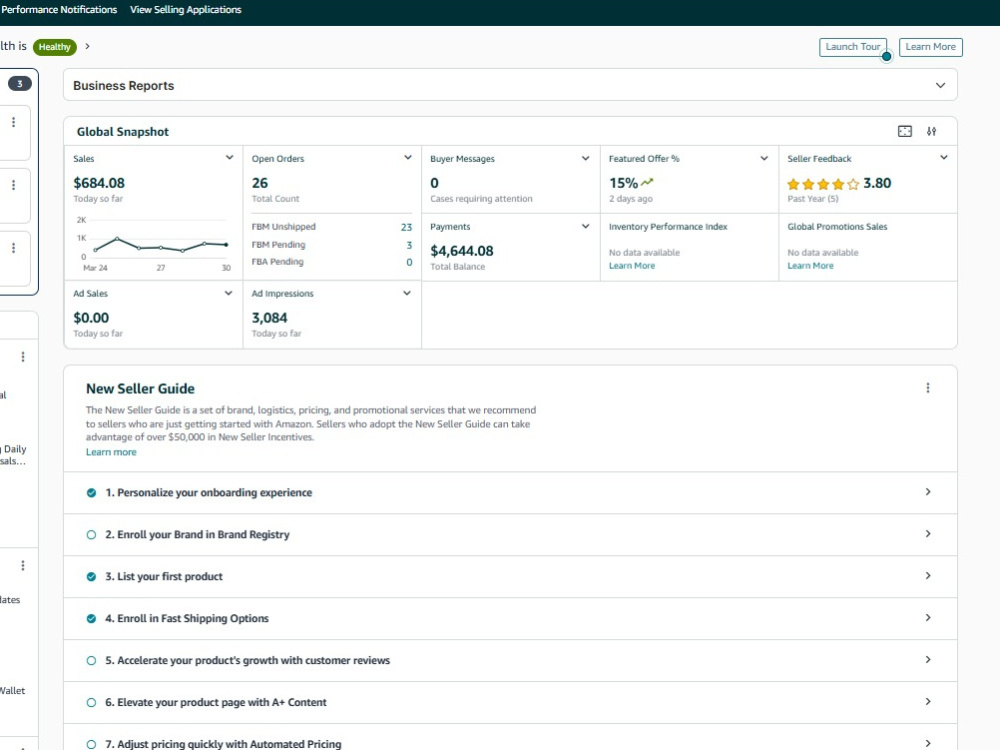Click checked circle for List first product

pos(91,577)
